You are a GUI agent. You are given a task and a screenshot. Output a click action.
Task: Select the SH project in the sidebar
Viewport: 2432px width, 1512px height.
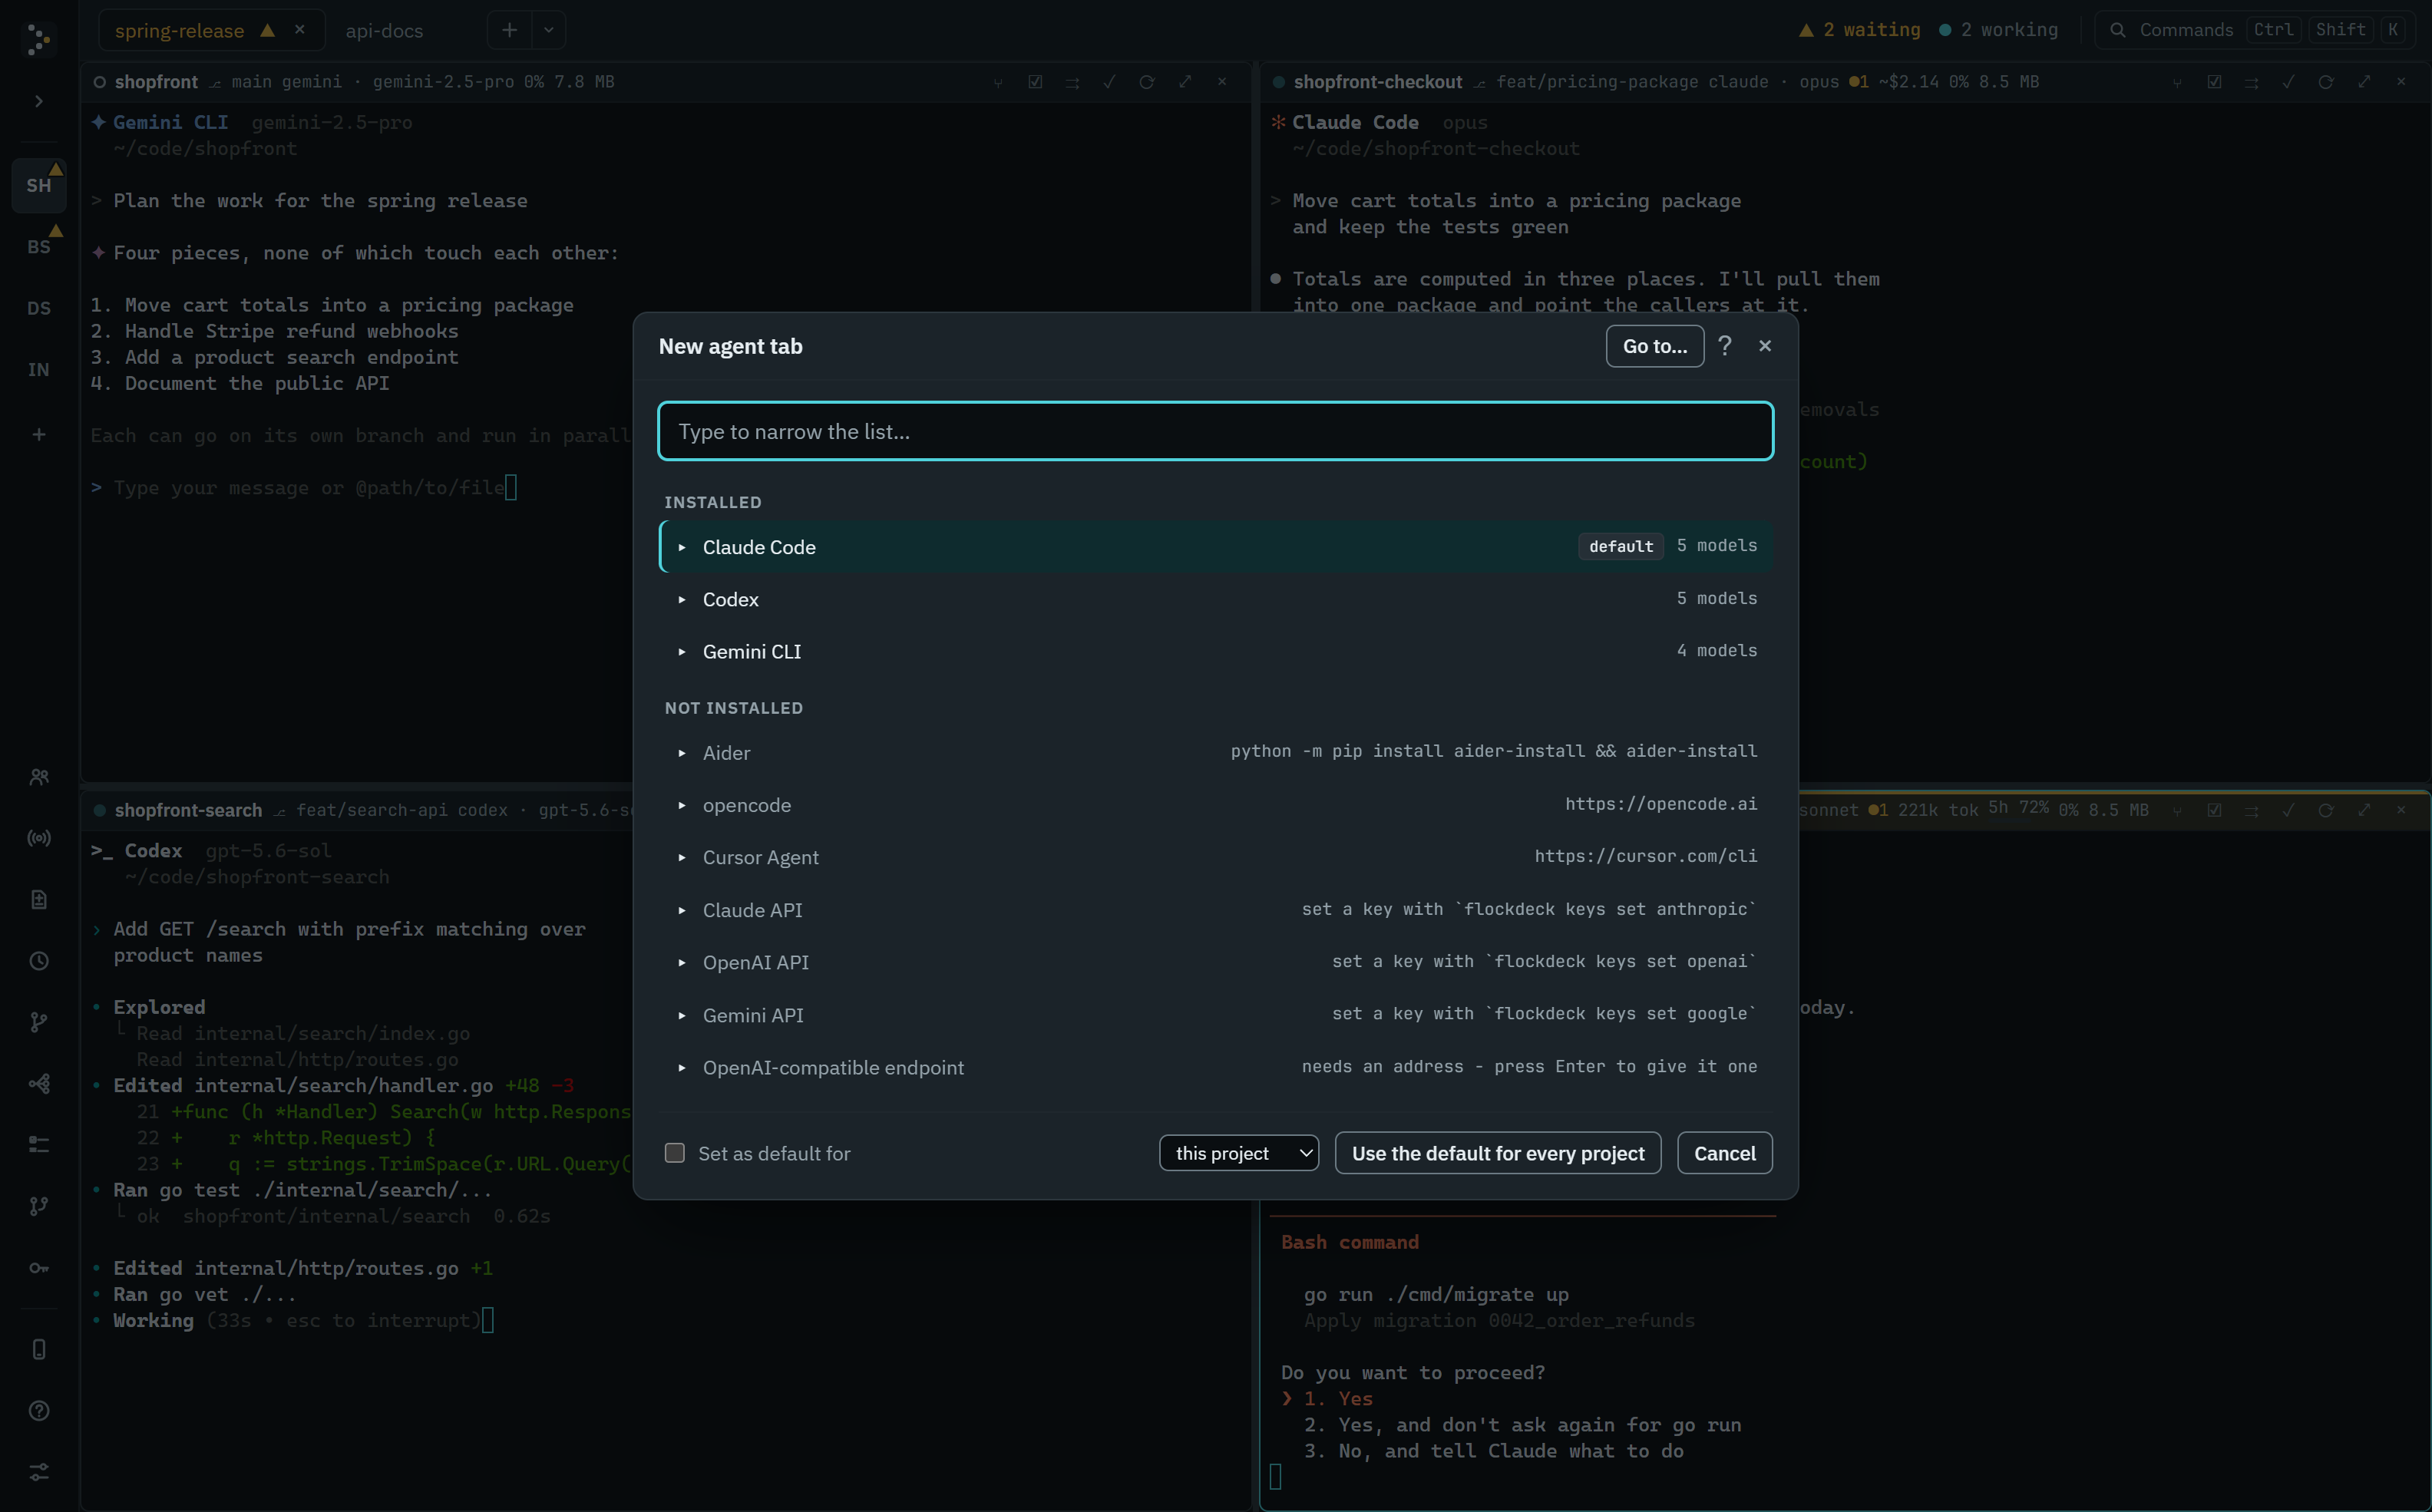[39, 185]
